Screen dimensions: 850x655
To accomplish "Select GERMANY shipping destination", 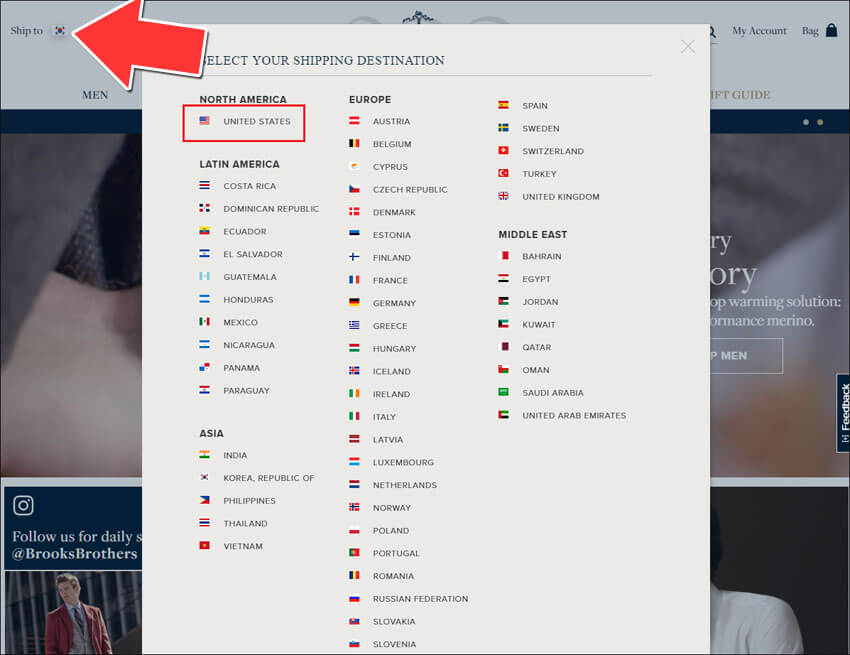I will [x=394, y=304].
